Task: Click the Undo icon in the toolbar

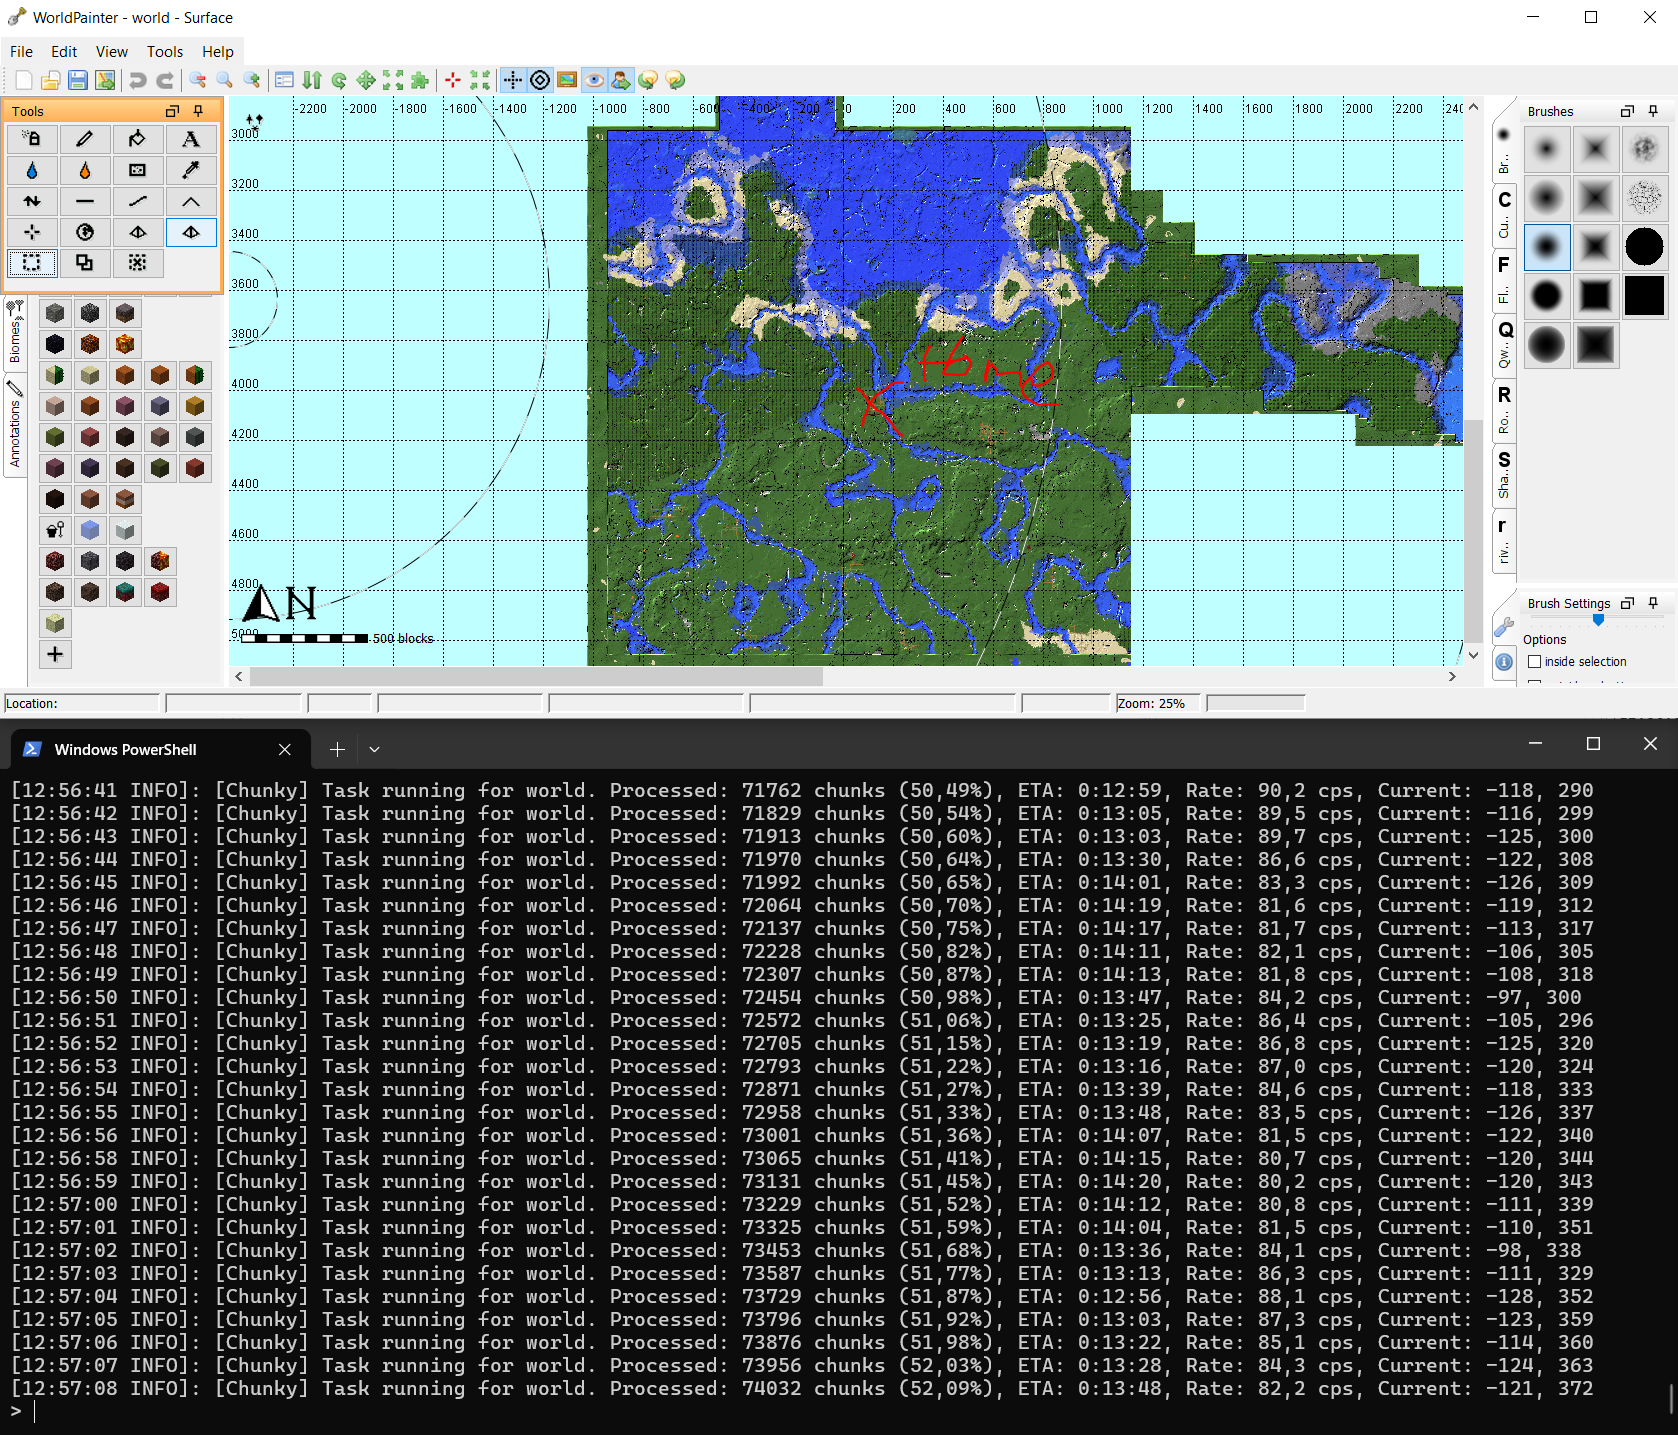Action: pyautogui.click(x=139, y=80)
